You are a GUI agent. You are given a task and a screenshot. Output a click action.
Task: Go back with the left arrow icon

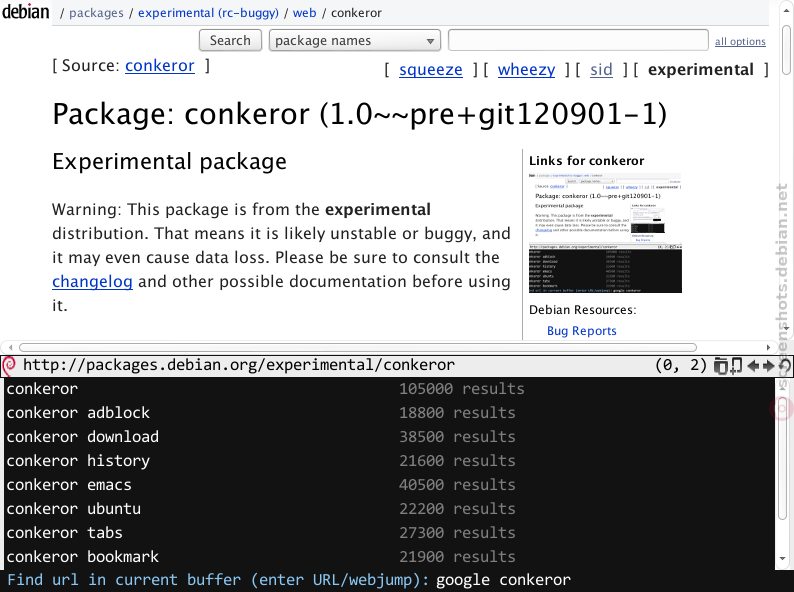pyautogui.click(x=753, y=366)
